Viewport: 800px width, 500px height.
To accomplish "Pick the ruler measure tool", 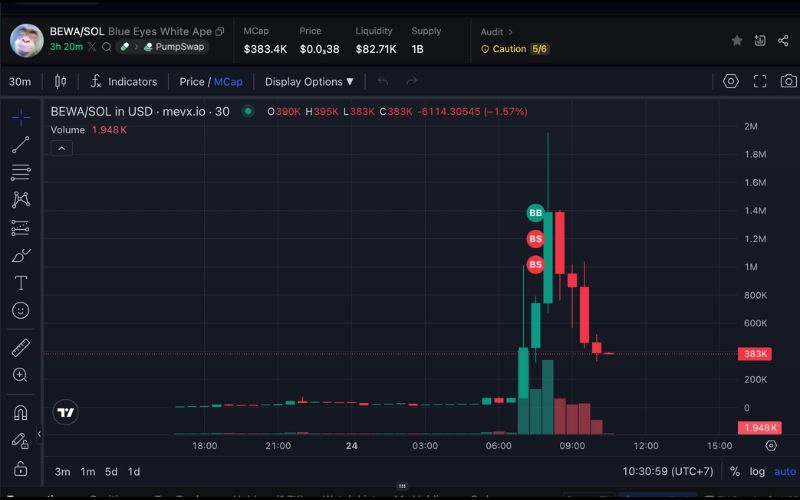I will [x=20, y=348].
